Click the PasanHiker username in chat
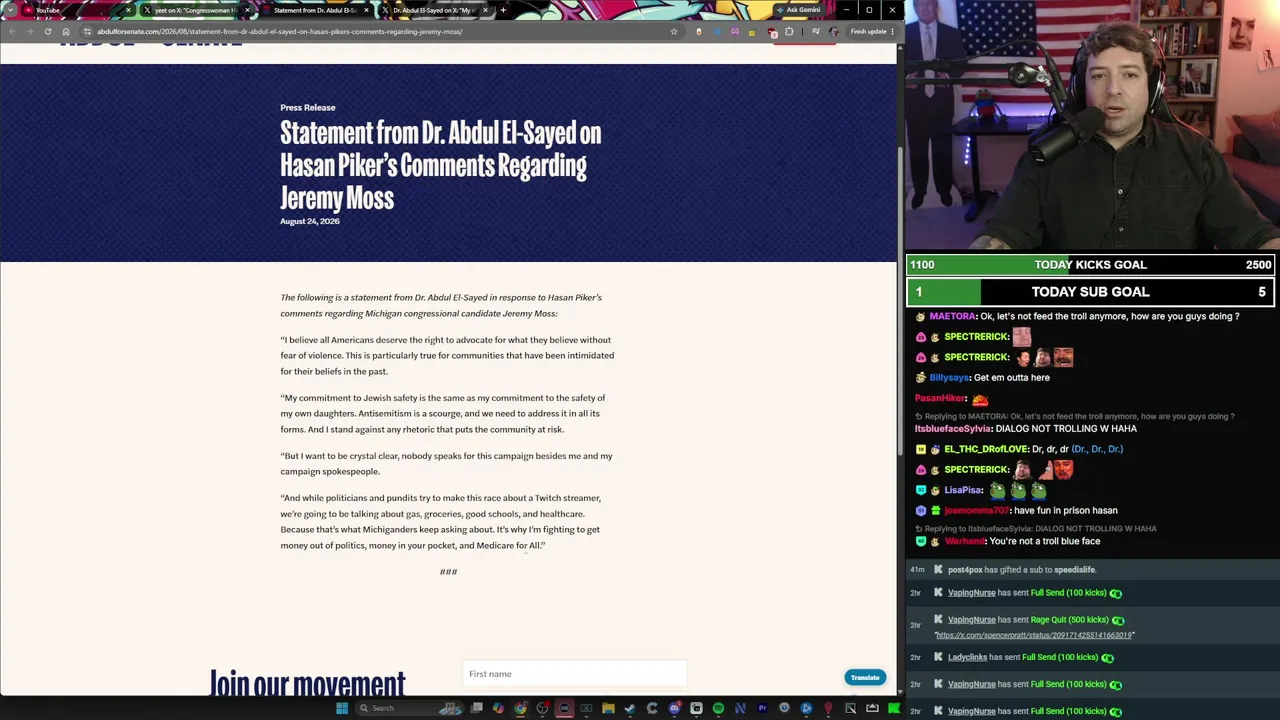Image resolution: width=1280 pixels, height=720 pixels. pos(939,398)
